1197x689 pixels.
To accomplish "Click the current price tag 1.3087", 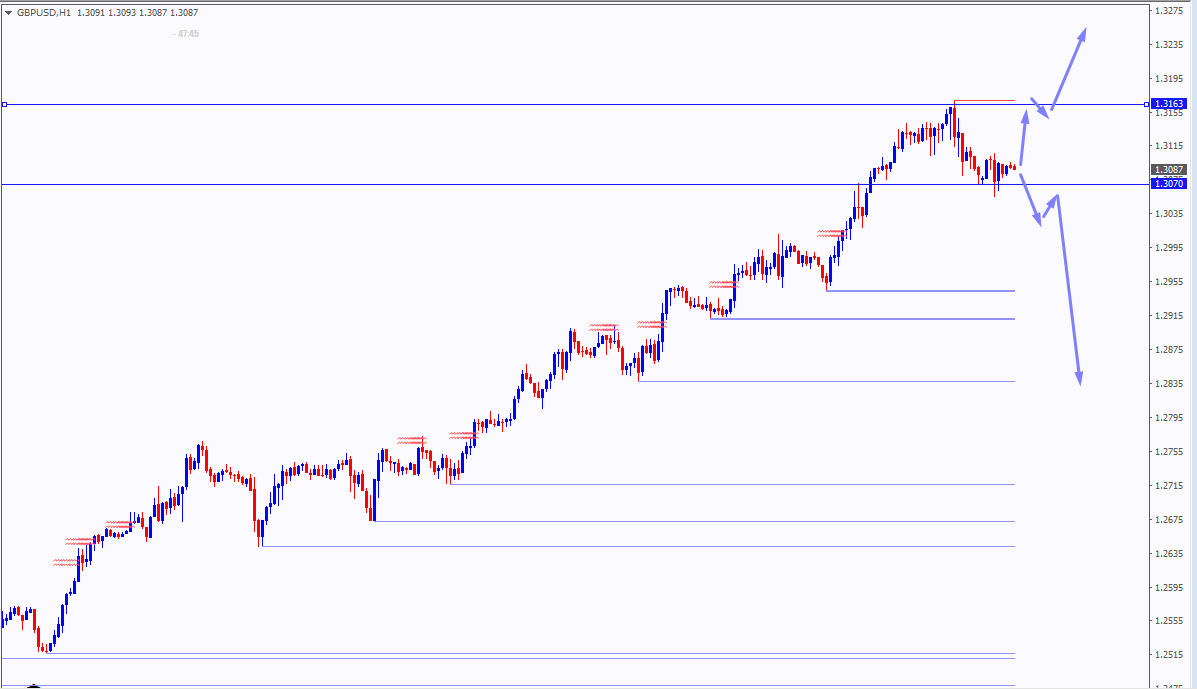I will point(1169,169).
